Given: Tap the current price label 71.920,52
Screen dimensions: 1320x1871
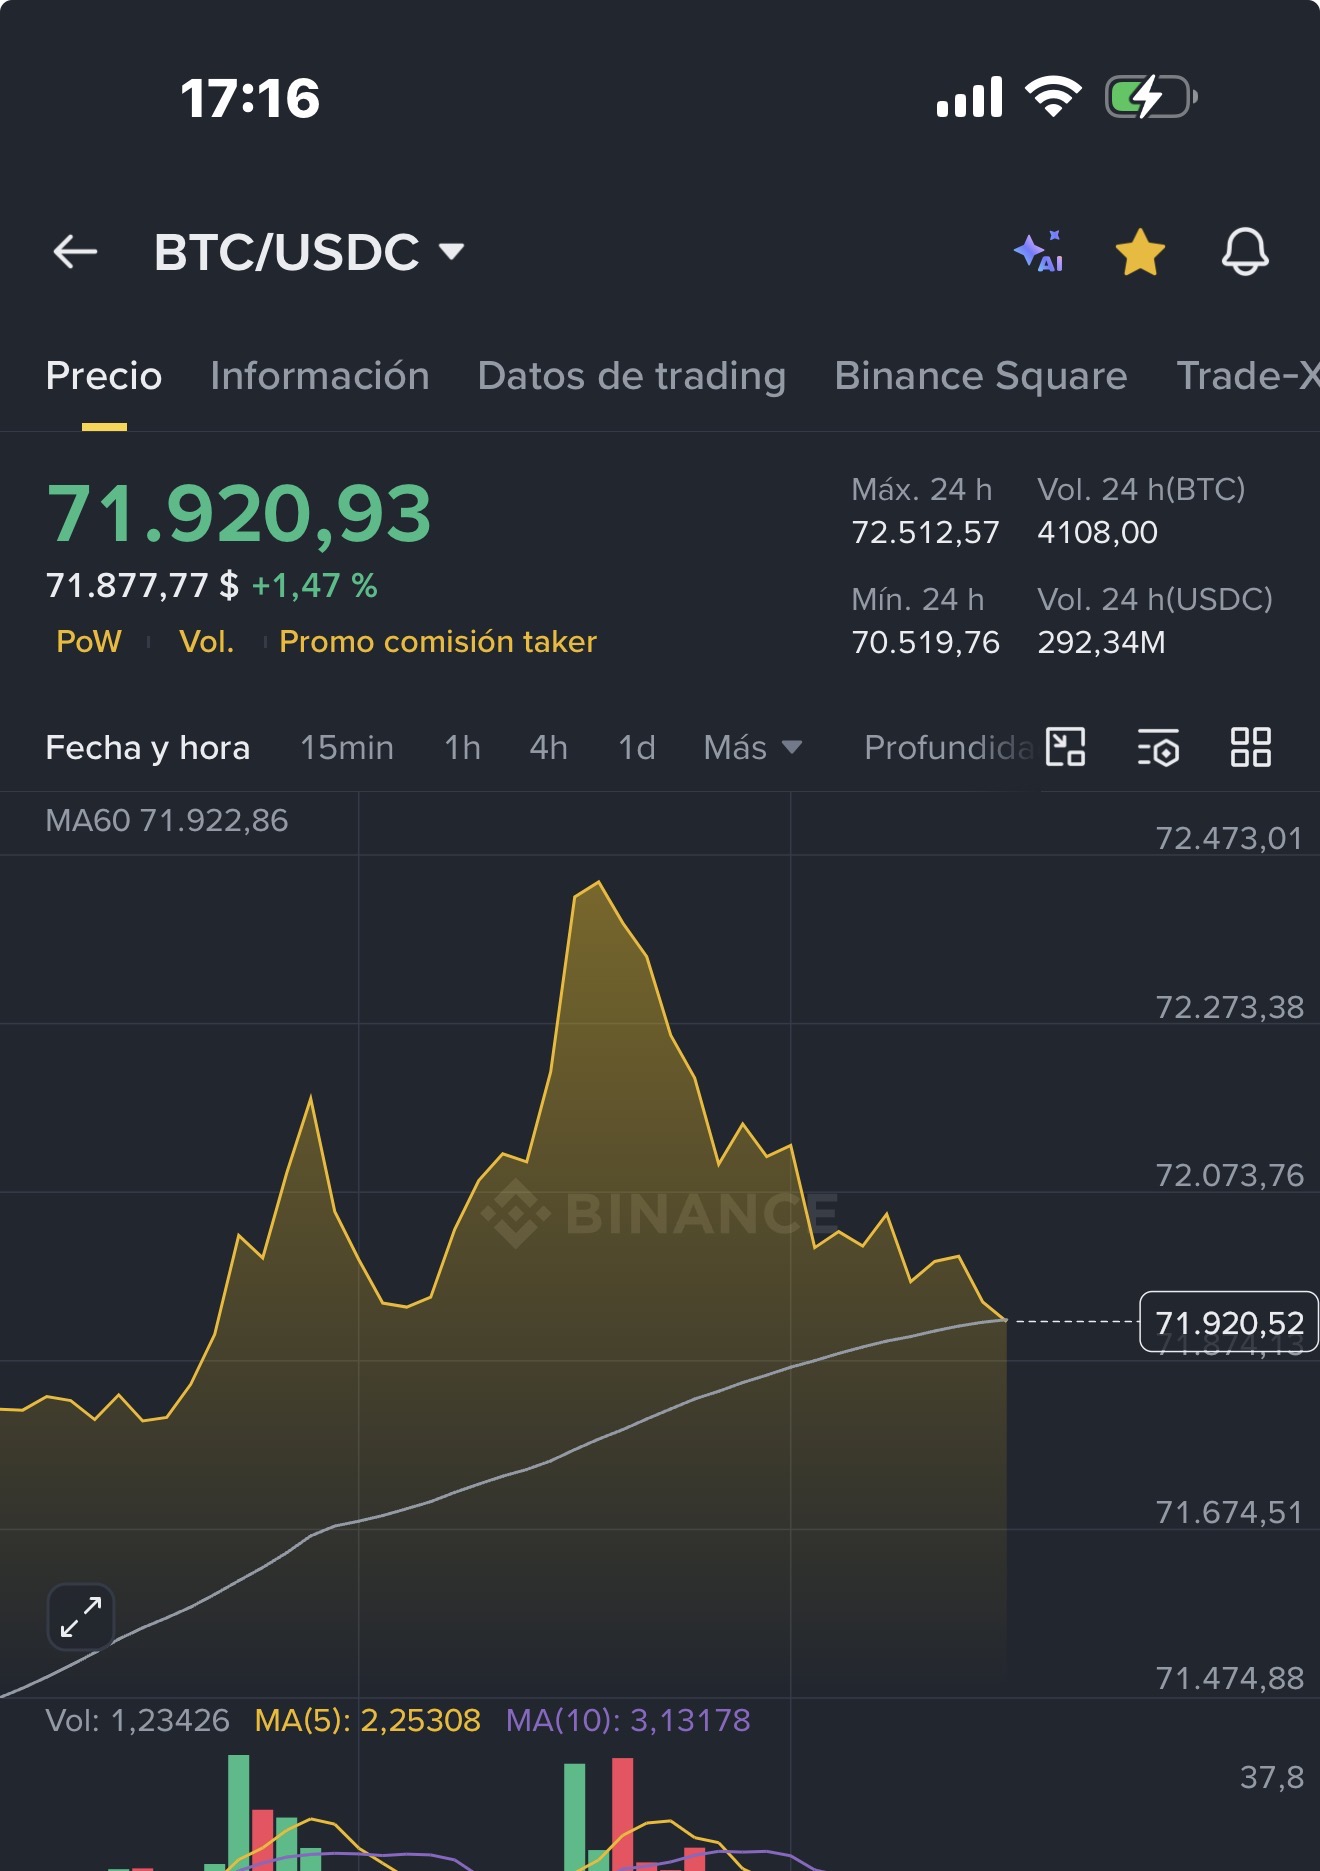Looking at the screenshot, I should pyautogui.click(x=1229, y=1322).
